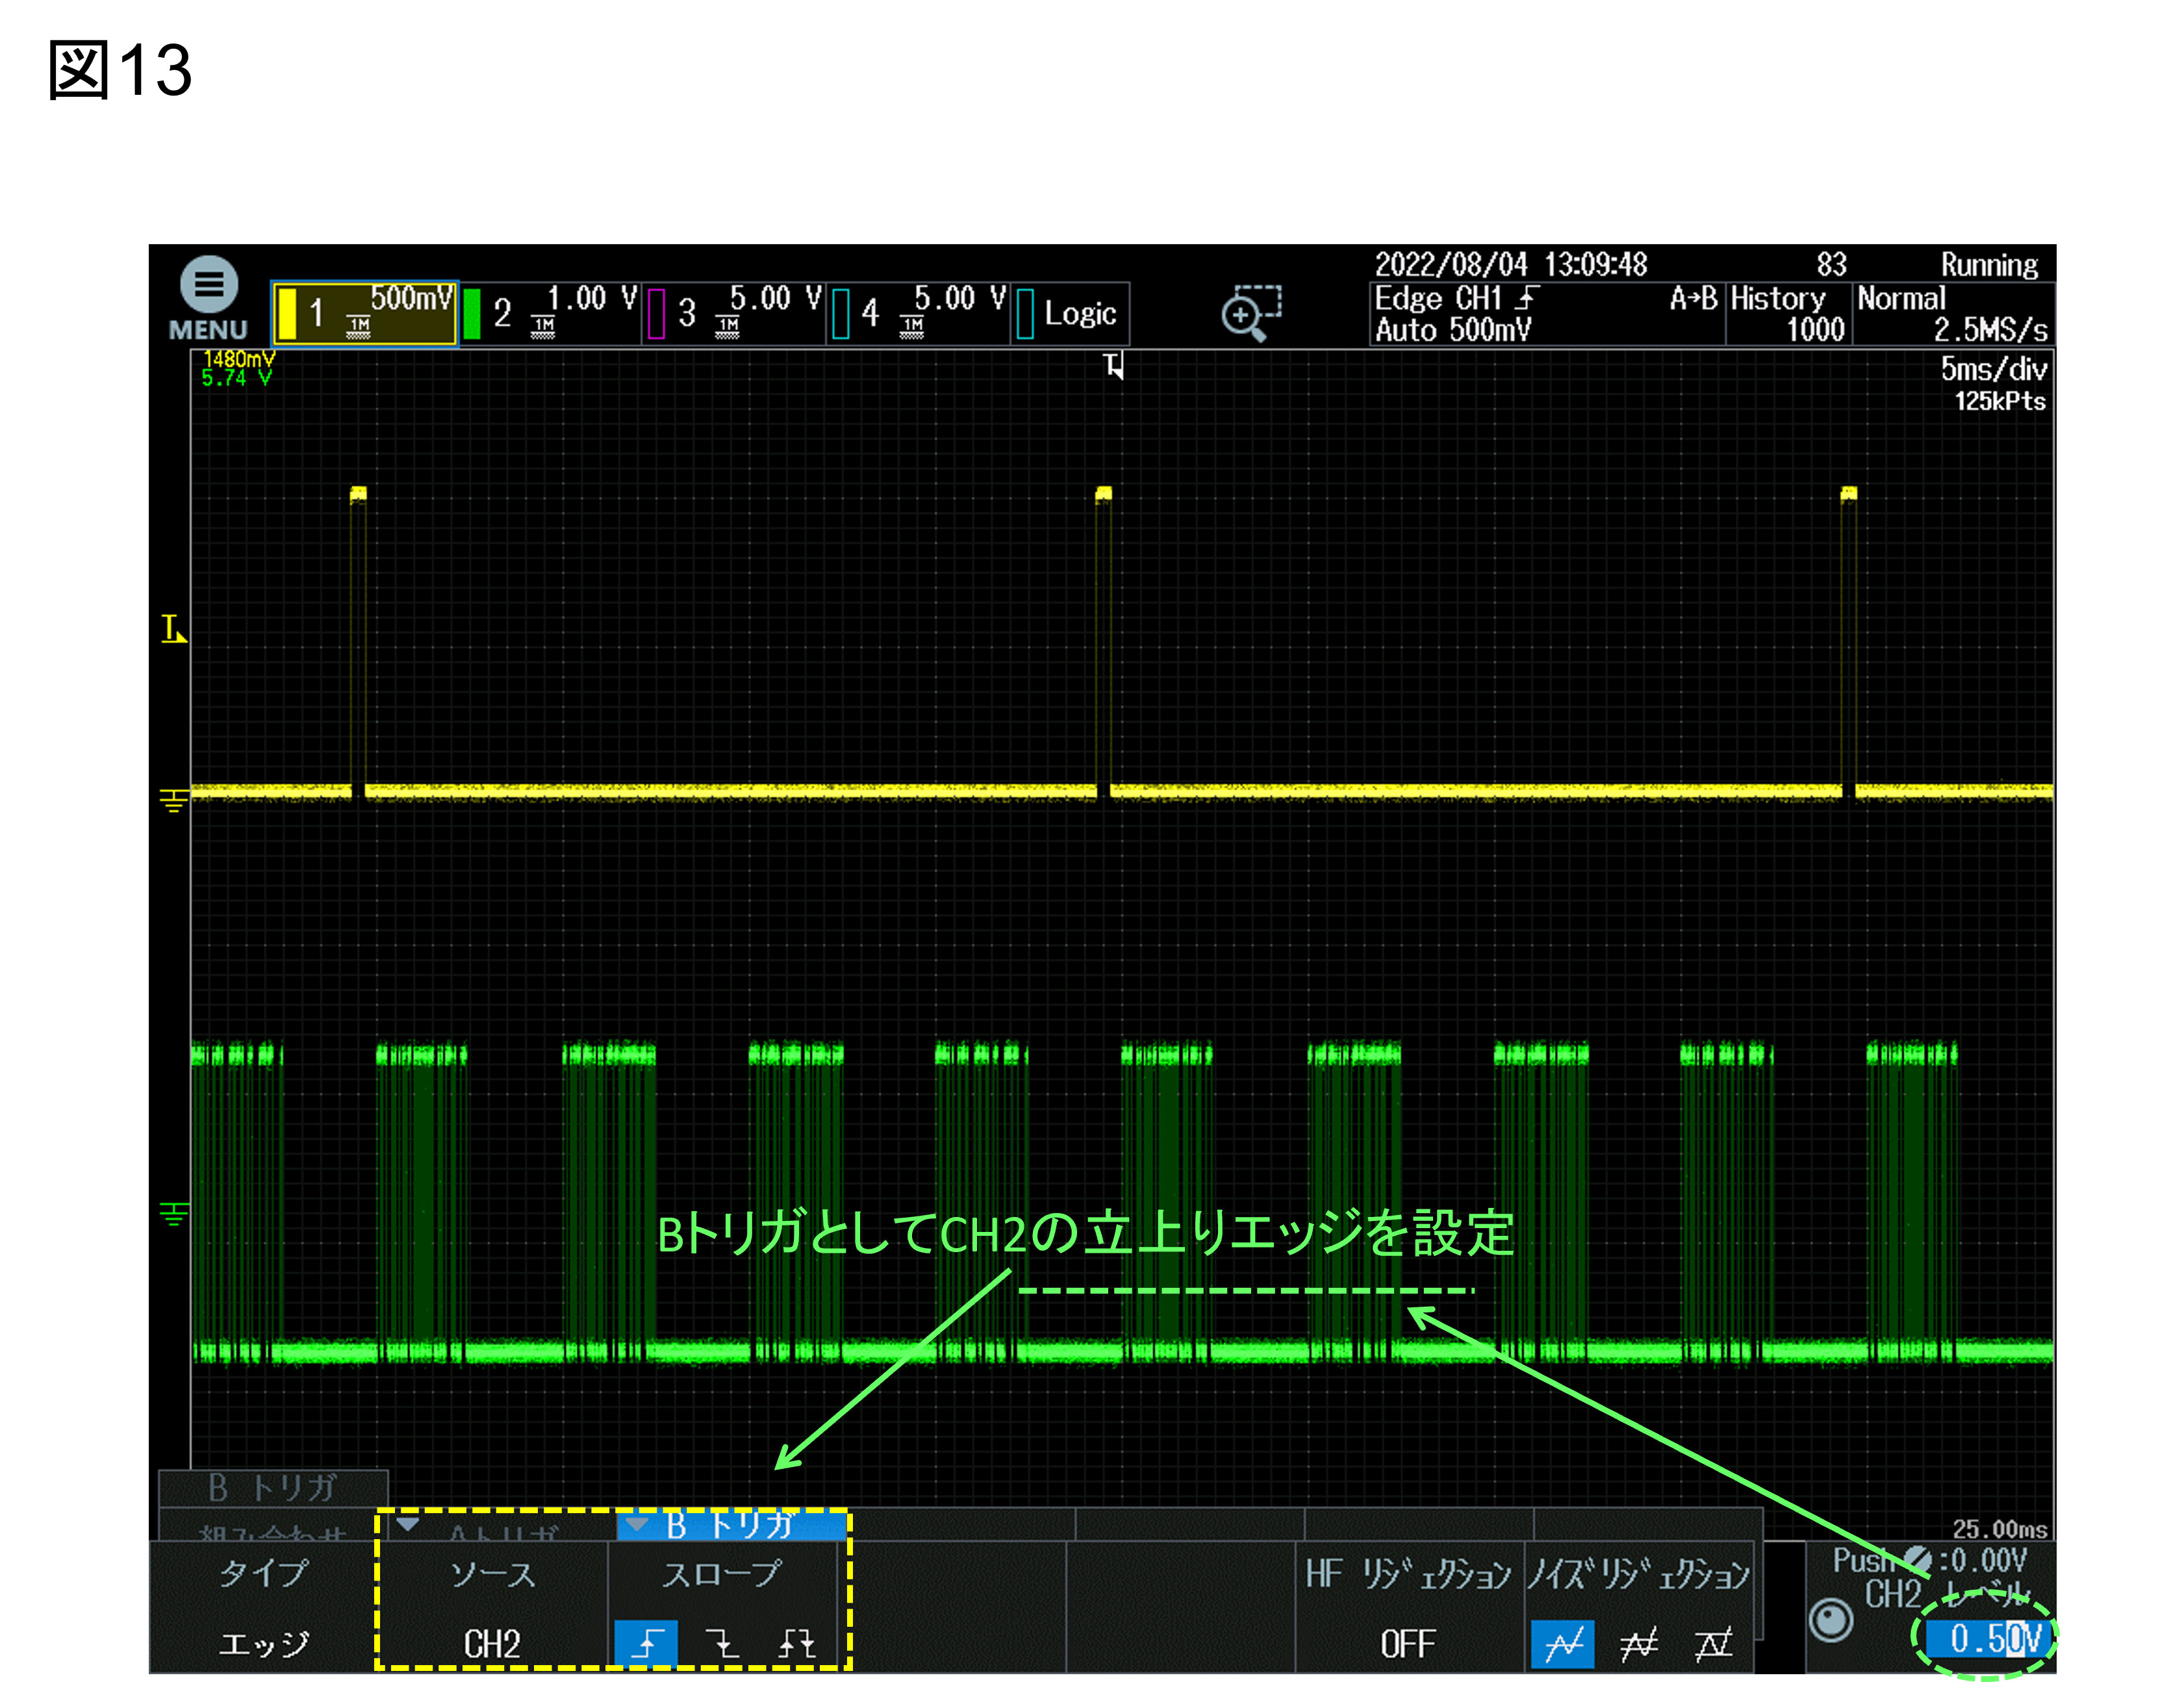Viewport: 2184px width, 1682px height.
Task: Click the jog knob icon
Action: [x=1831, y=1620]
